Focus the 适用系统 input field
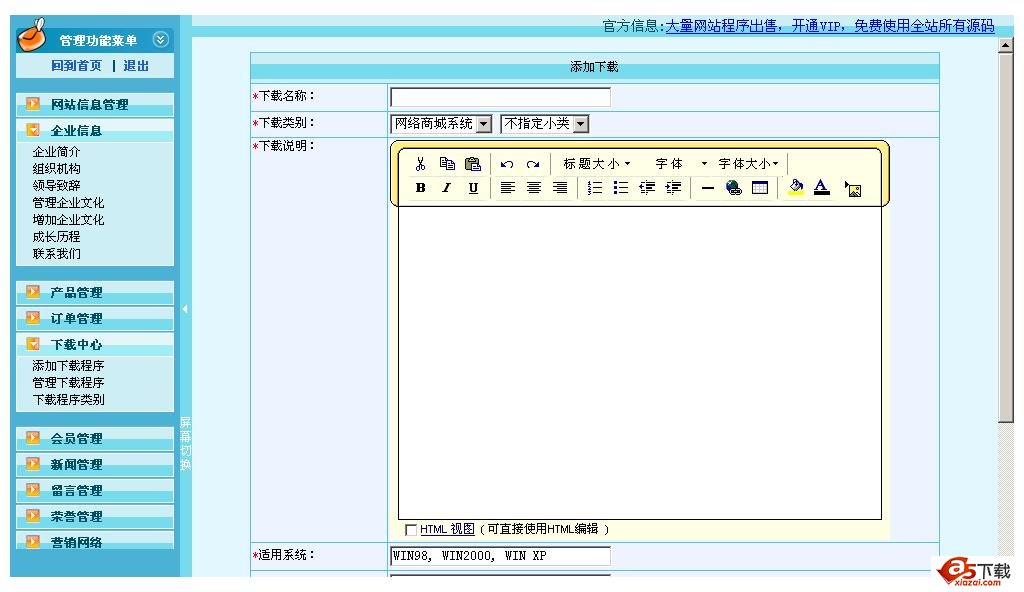The height and width of the screenshot is (592, 1024). point(500,556)
